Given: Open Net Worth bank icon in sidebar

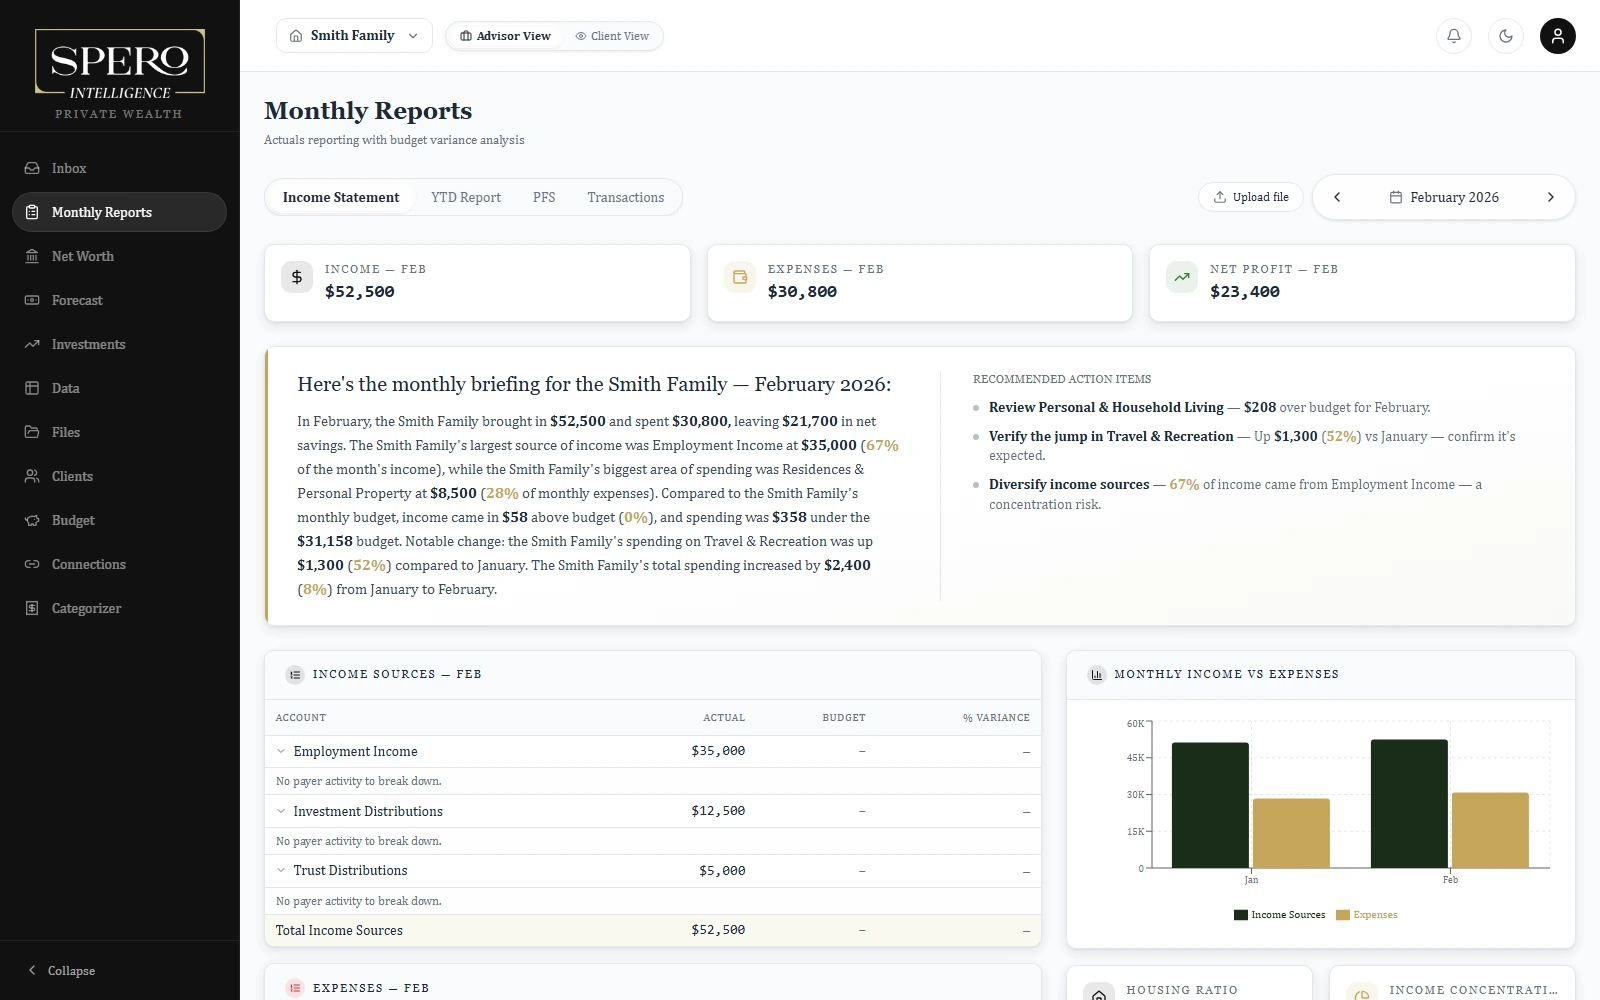Looking at the screenshot, I should click(32, 256).
